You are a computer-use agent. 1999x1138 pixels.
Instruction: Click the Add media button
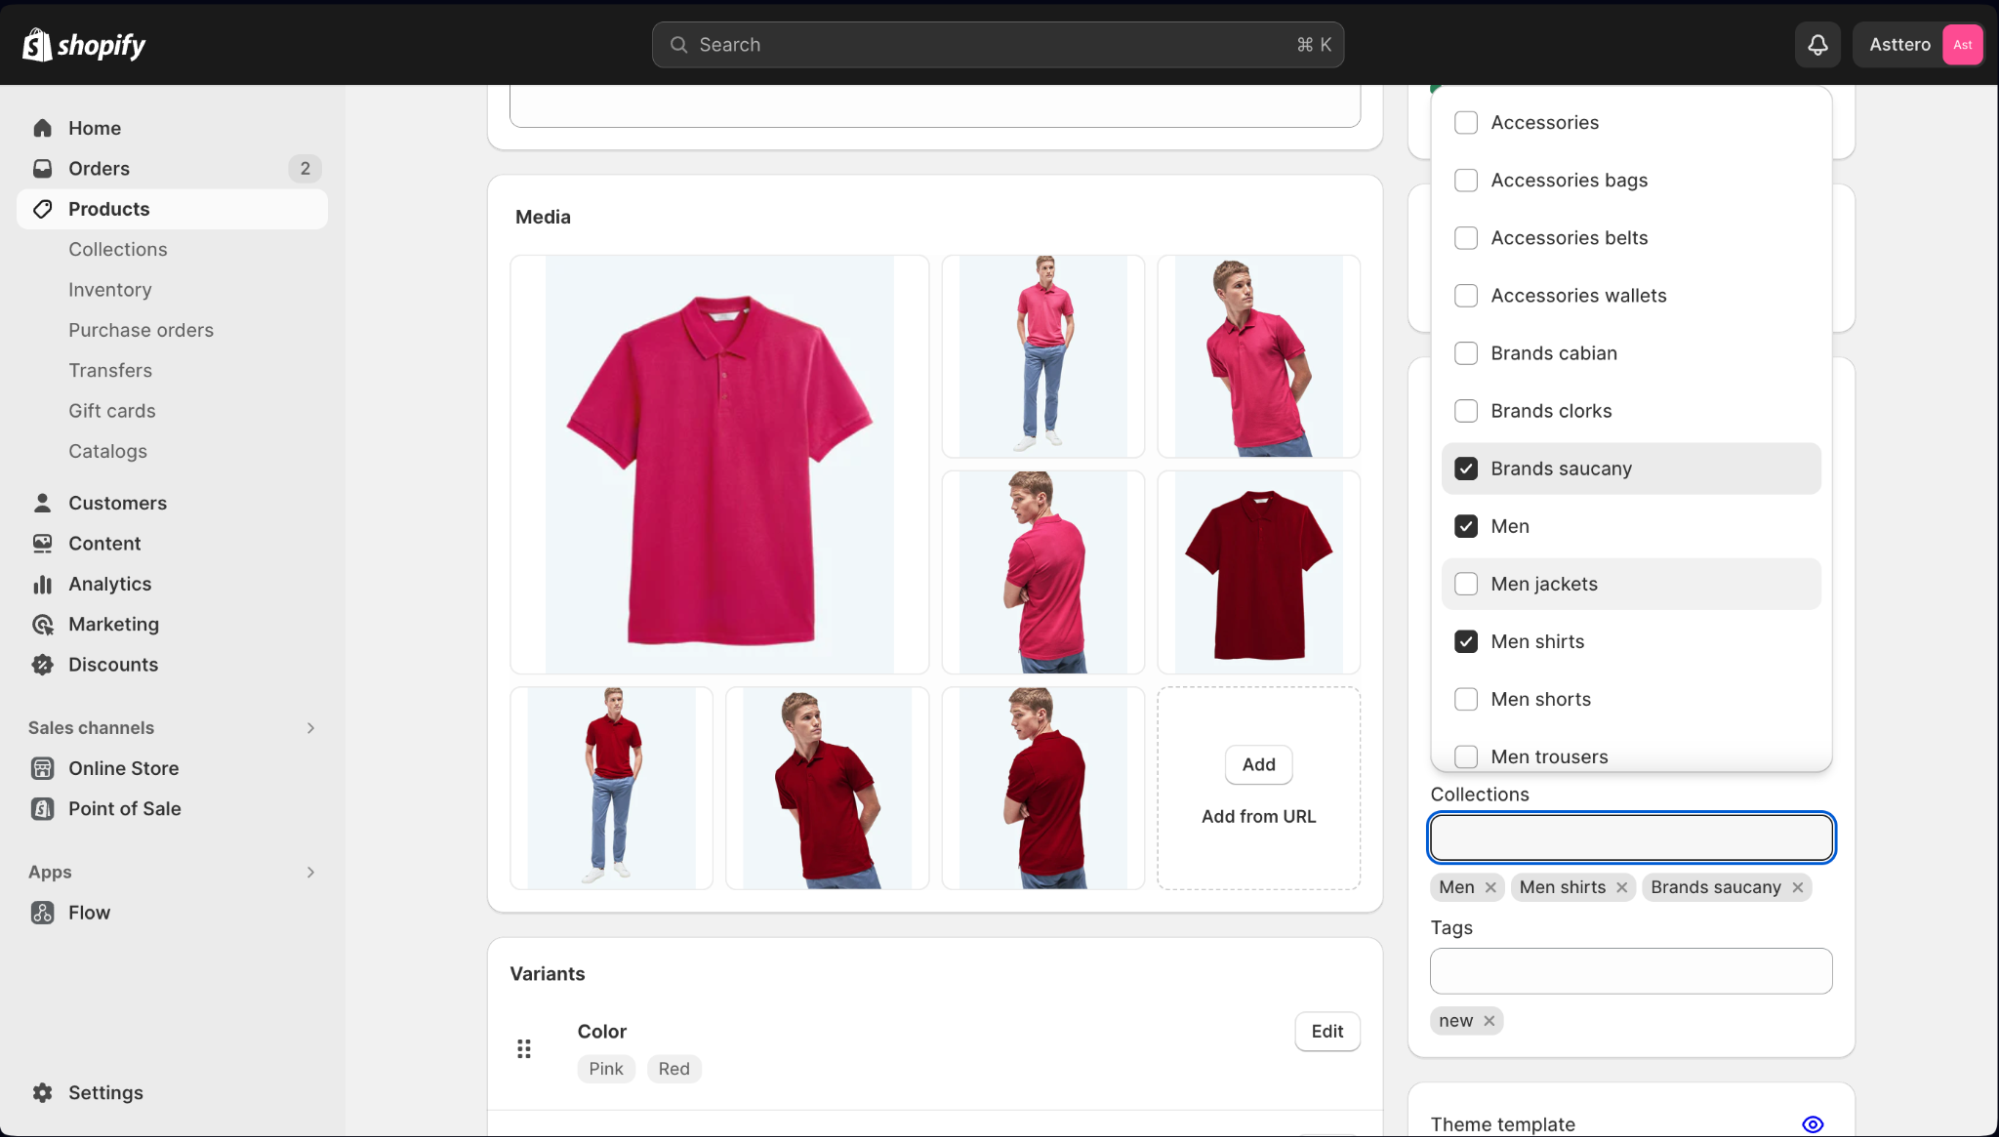coord(1258,765)
